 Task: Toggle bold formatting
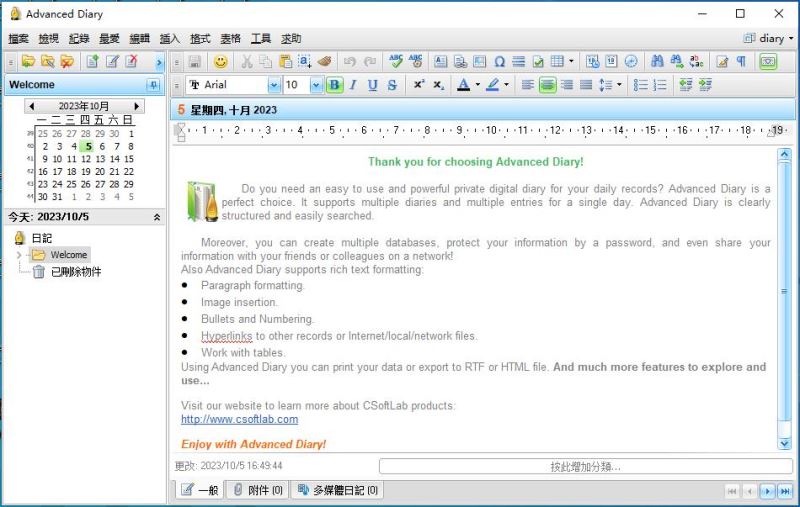tap(334, 85)
